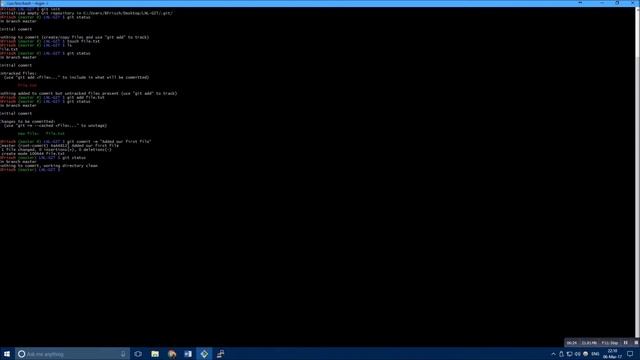640x360 pixels.
Task: Click the 'git add file.txt' command line
Action: coord(52,98)
